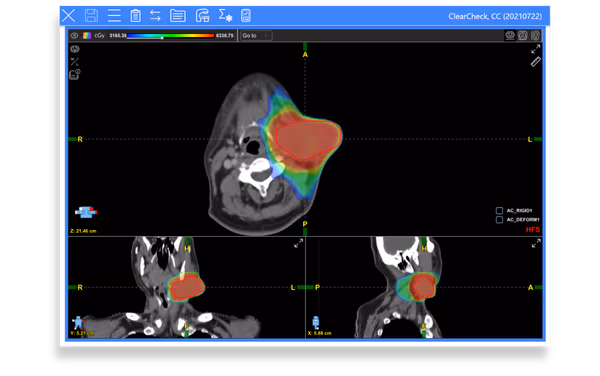Click the red target contour in the axial view
The image size is (600, 376).
(x=308, y=140)
